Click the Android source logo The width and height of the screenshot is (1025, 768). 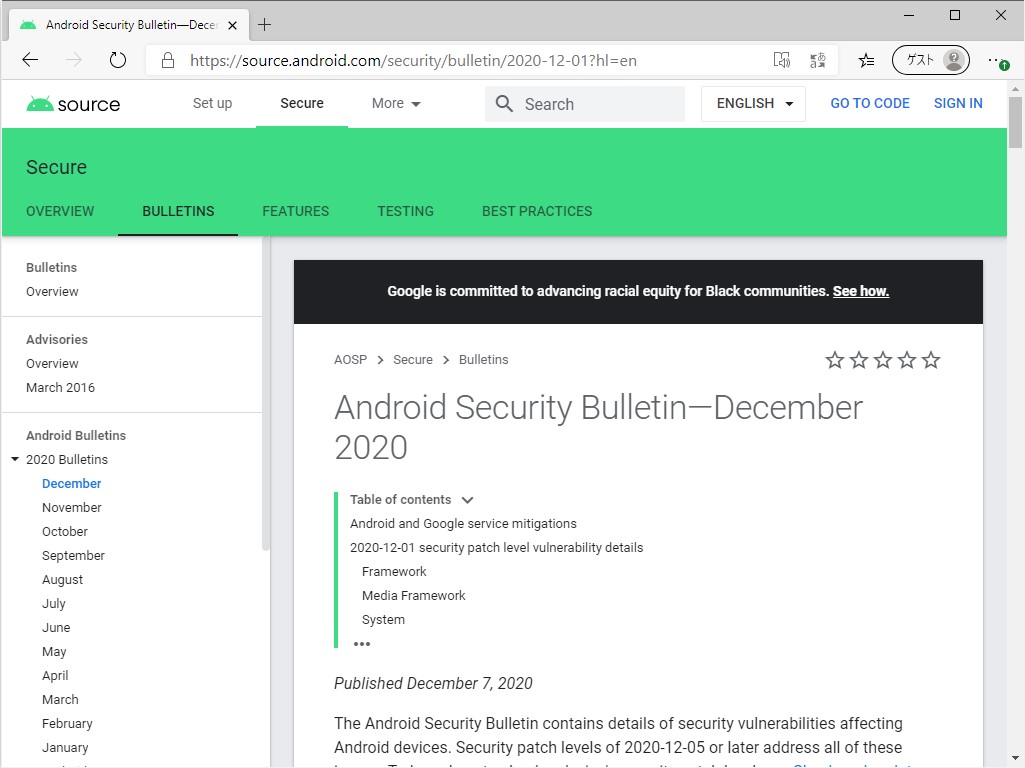point(72,103)
